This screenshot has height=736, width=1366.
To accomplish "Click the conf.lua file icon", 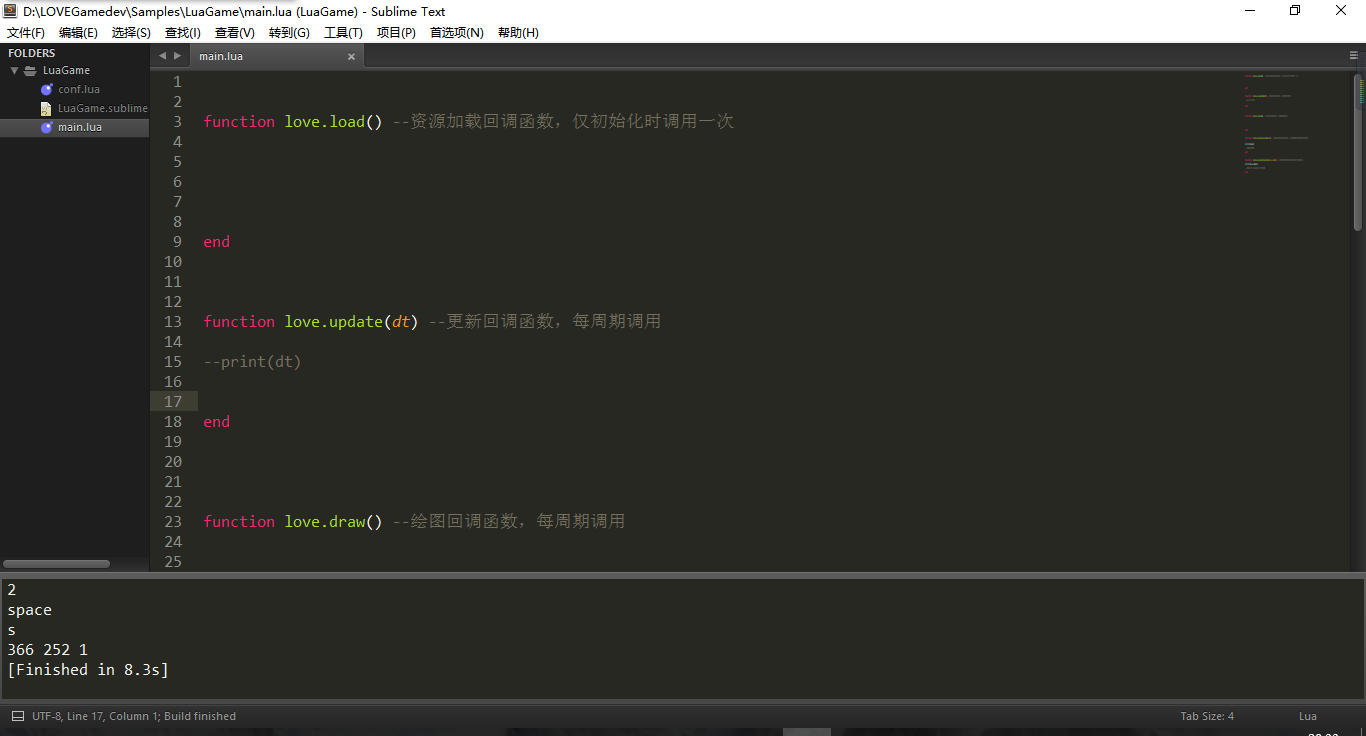I will (x=47, y=90).
